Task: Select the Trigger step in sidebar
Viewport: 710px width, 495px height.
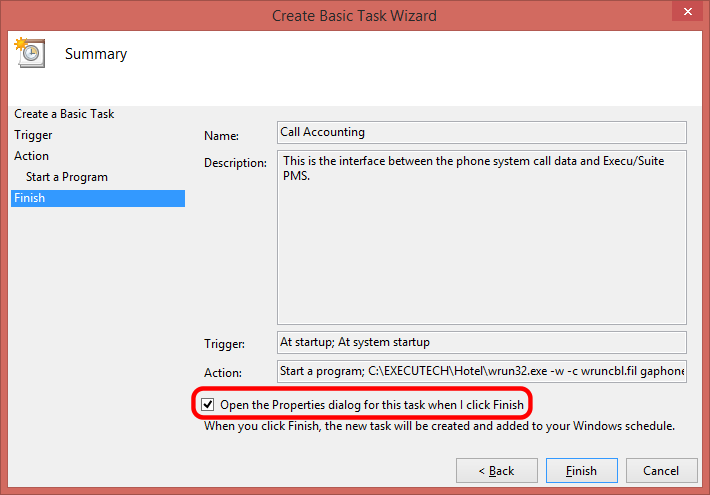Action: pyautogui.click(x=33, y=135)
